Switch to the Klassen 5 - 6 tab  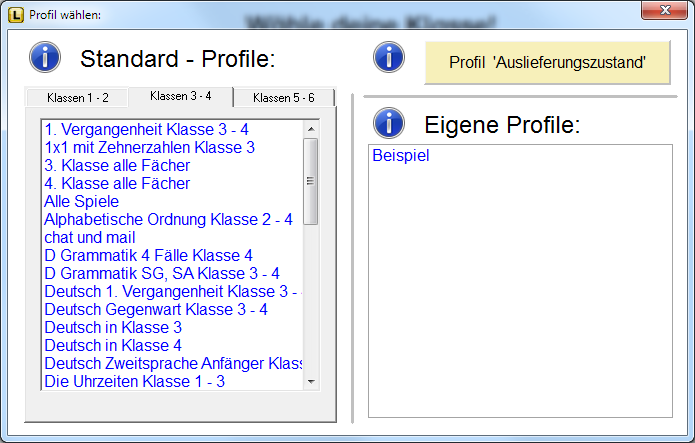[284, 98]
